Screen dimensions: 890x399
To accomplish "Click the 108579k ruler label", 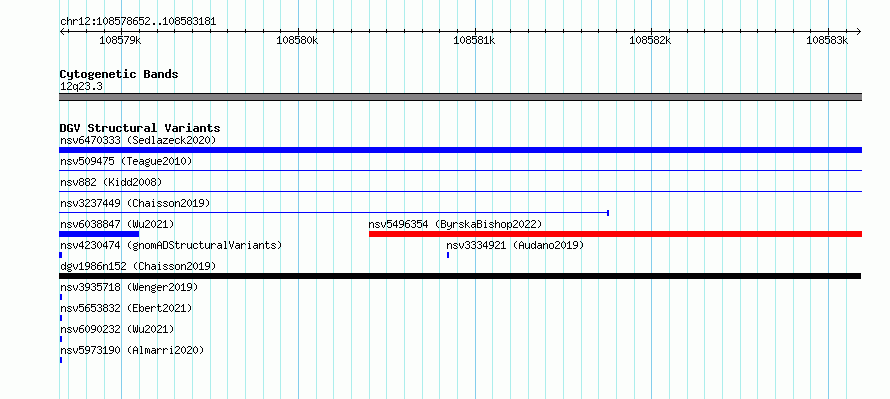I will pyautogui.click(x=120, y=40).
